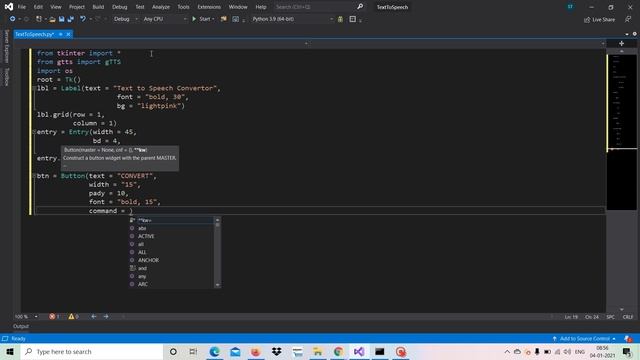Select ANCHOR in autocomplete list
The width and height of the screenshot is (640, 360).
coord(171,260)
